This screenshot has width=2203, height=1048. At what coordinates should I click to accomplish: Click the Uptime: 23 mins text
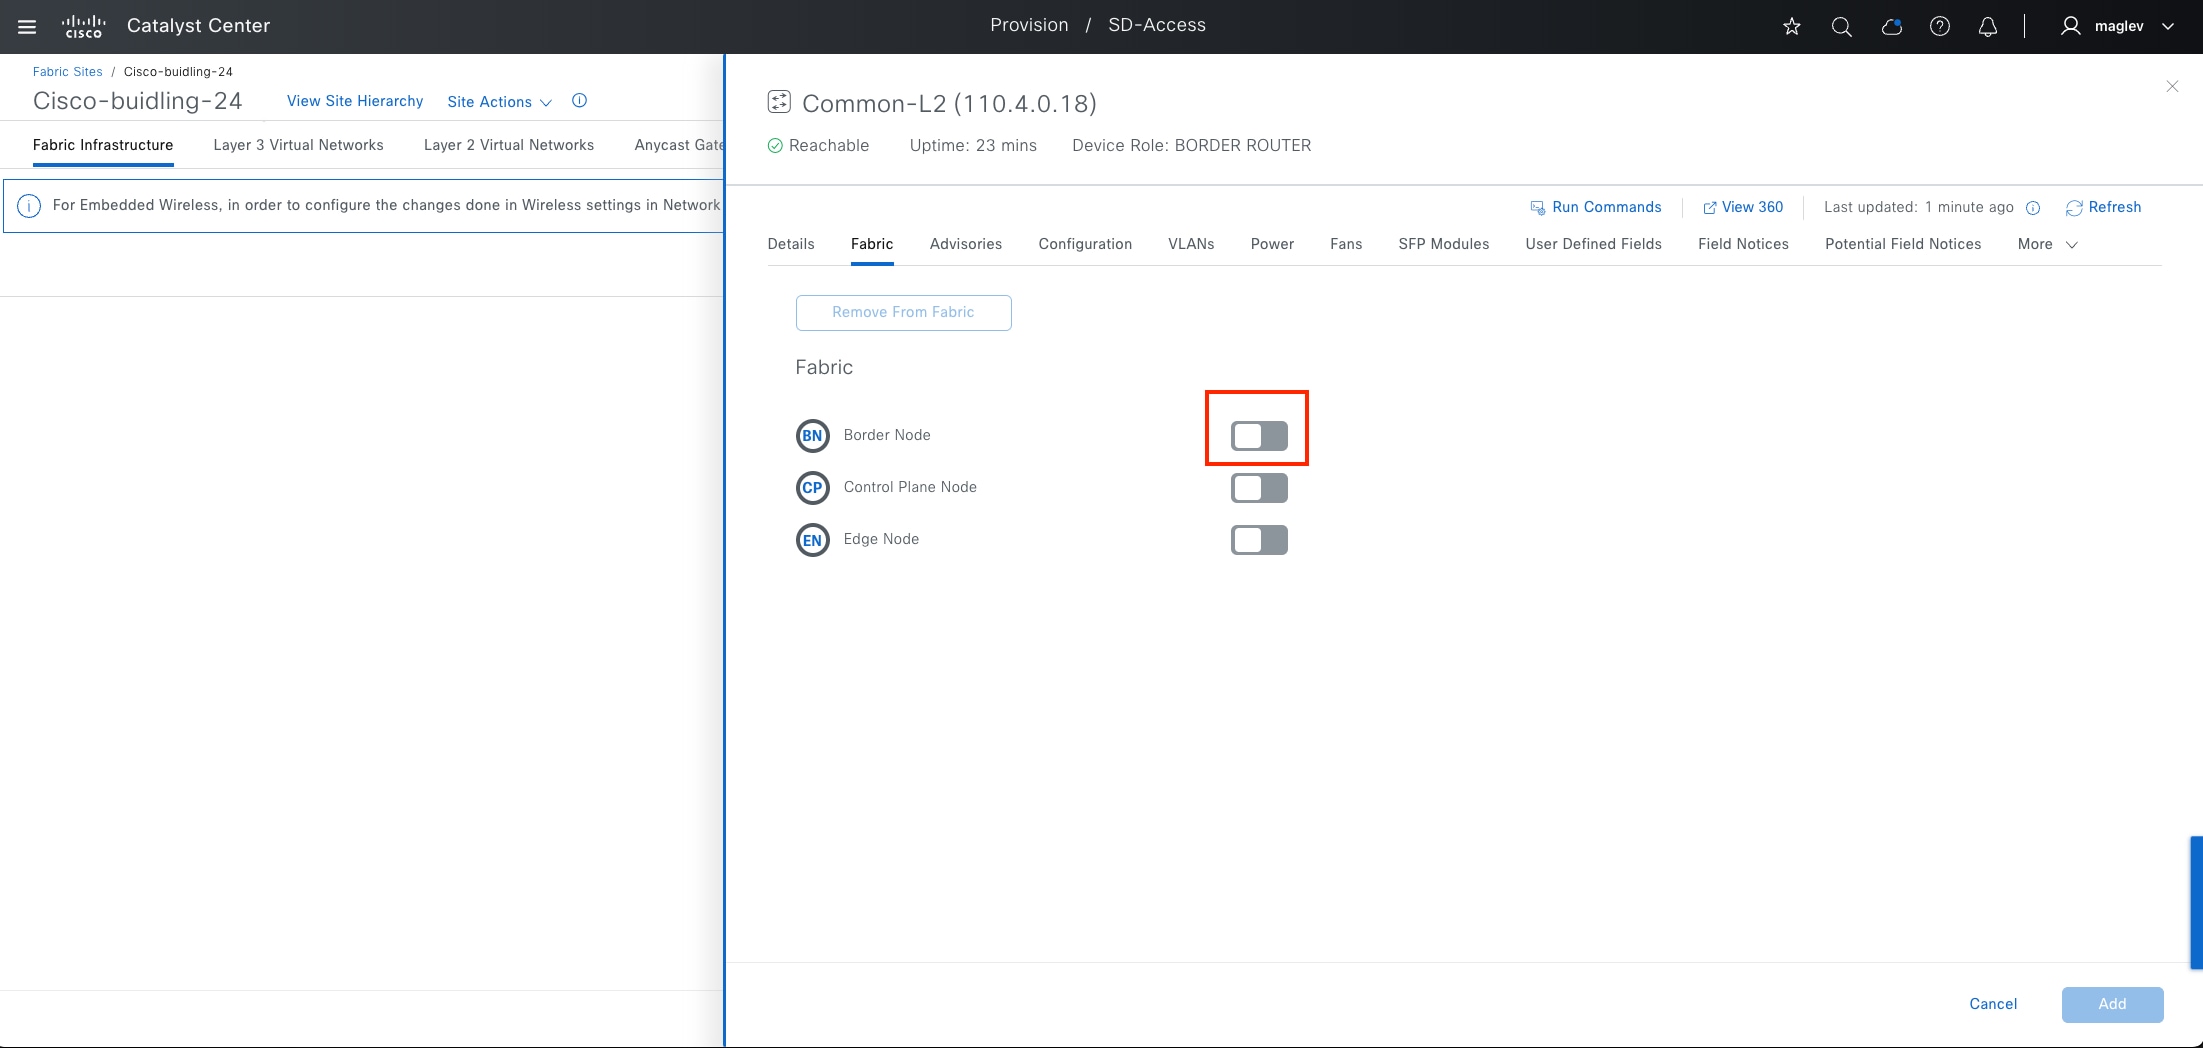973,146
